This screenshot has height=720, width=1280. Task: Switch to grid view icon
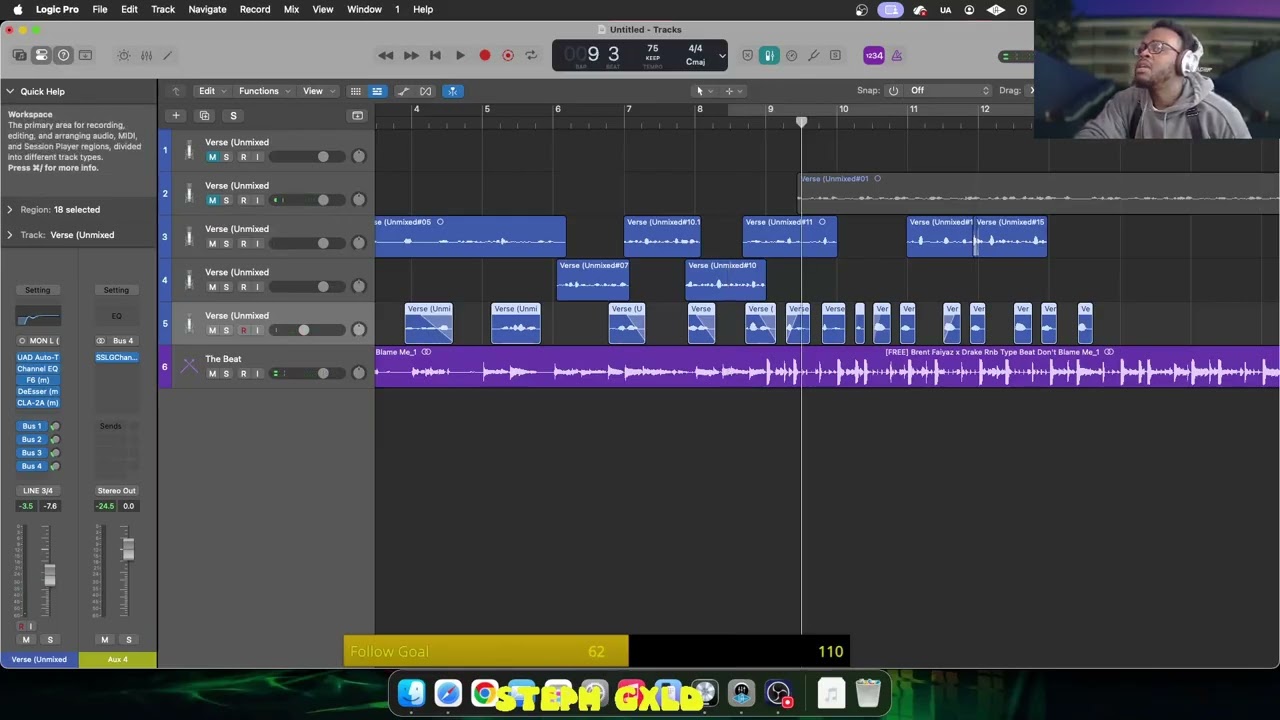355,91
